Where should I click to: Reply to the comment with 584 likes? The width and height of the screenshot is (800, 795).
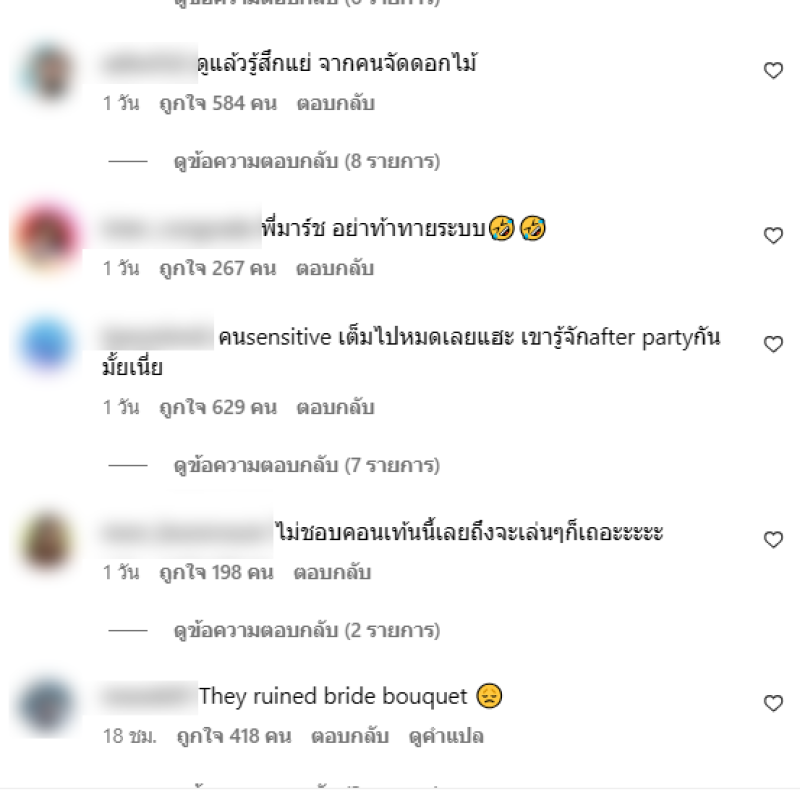pyautogui.click(x=336, y=104)
